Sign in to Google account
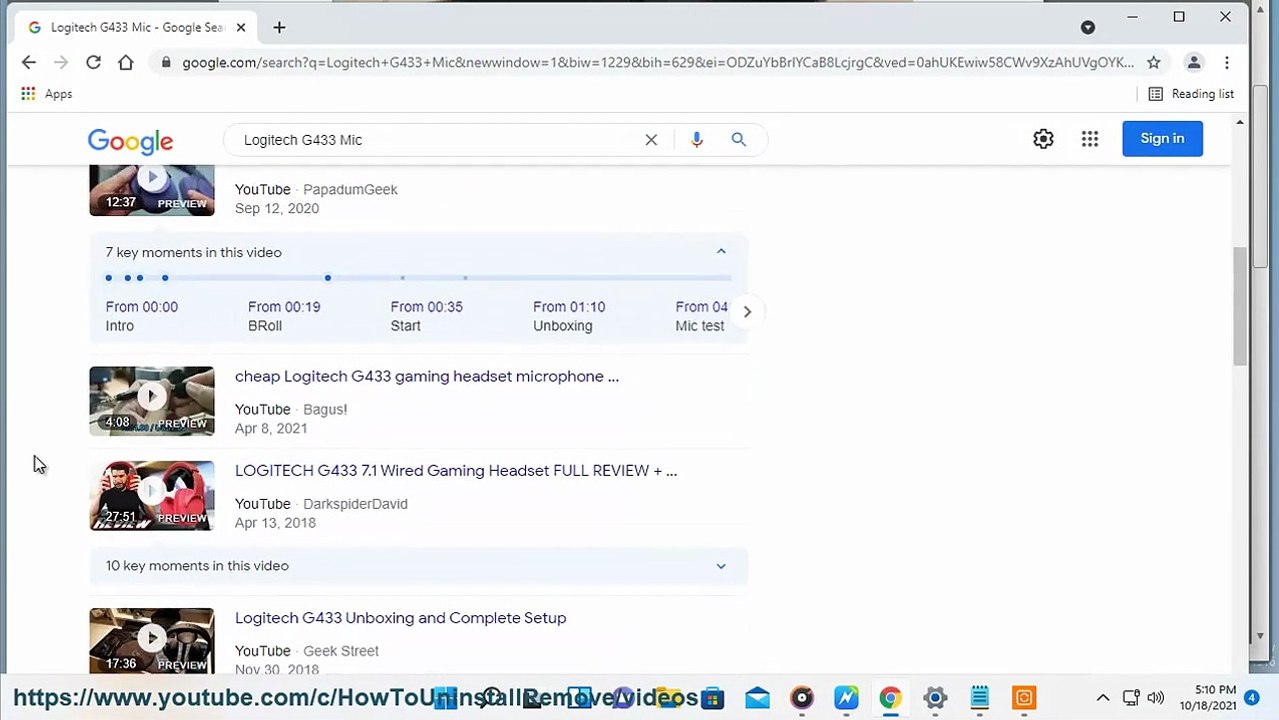 (x=1162, y=139)
